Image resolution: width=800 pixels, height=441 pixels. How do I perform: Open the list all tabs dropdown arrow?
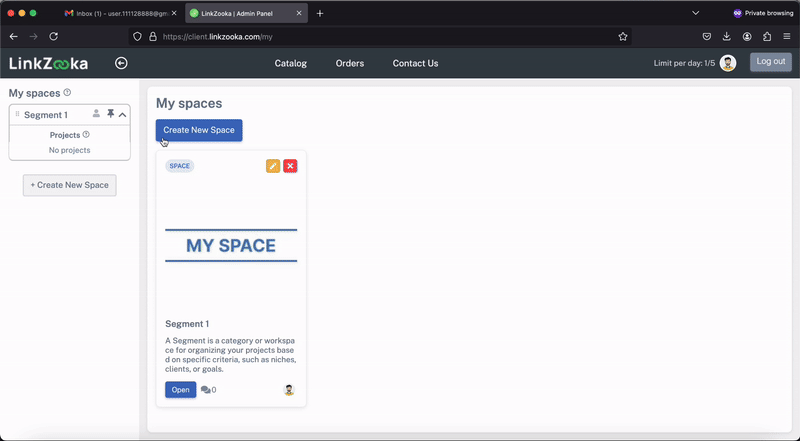[695, 13]
